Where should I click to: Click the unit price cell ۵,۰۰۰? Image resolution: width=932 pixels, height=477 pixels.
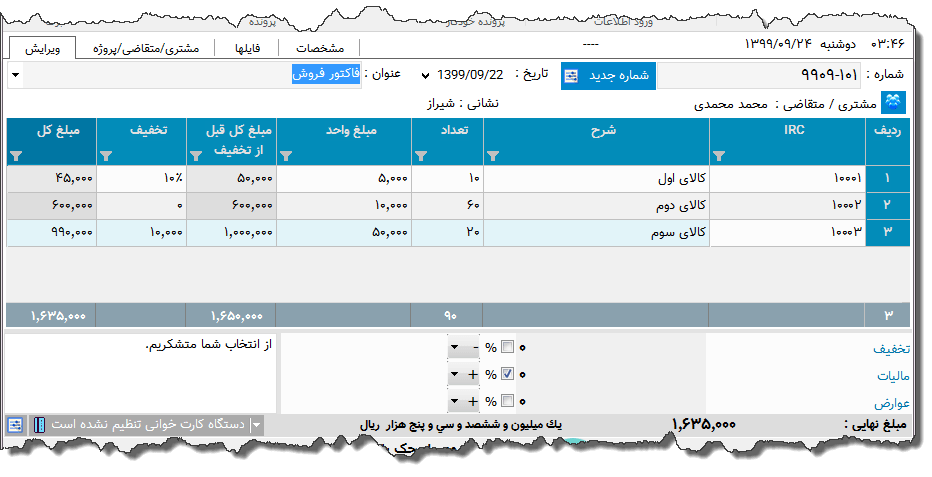(344, 178)
